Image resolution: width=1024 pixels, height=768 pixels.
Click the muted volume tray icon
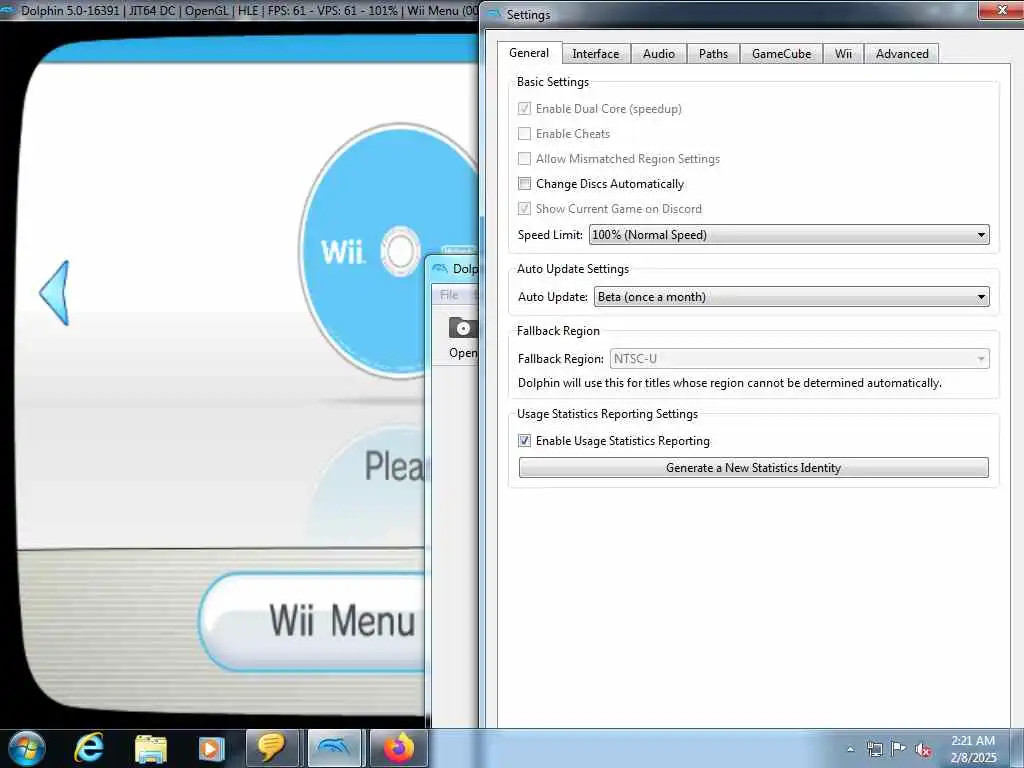tap(923, 750)
